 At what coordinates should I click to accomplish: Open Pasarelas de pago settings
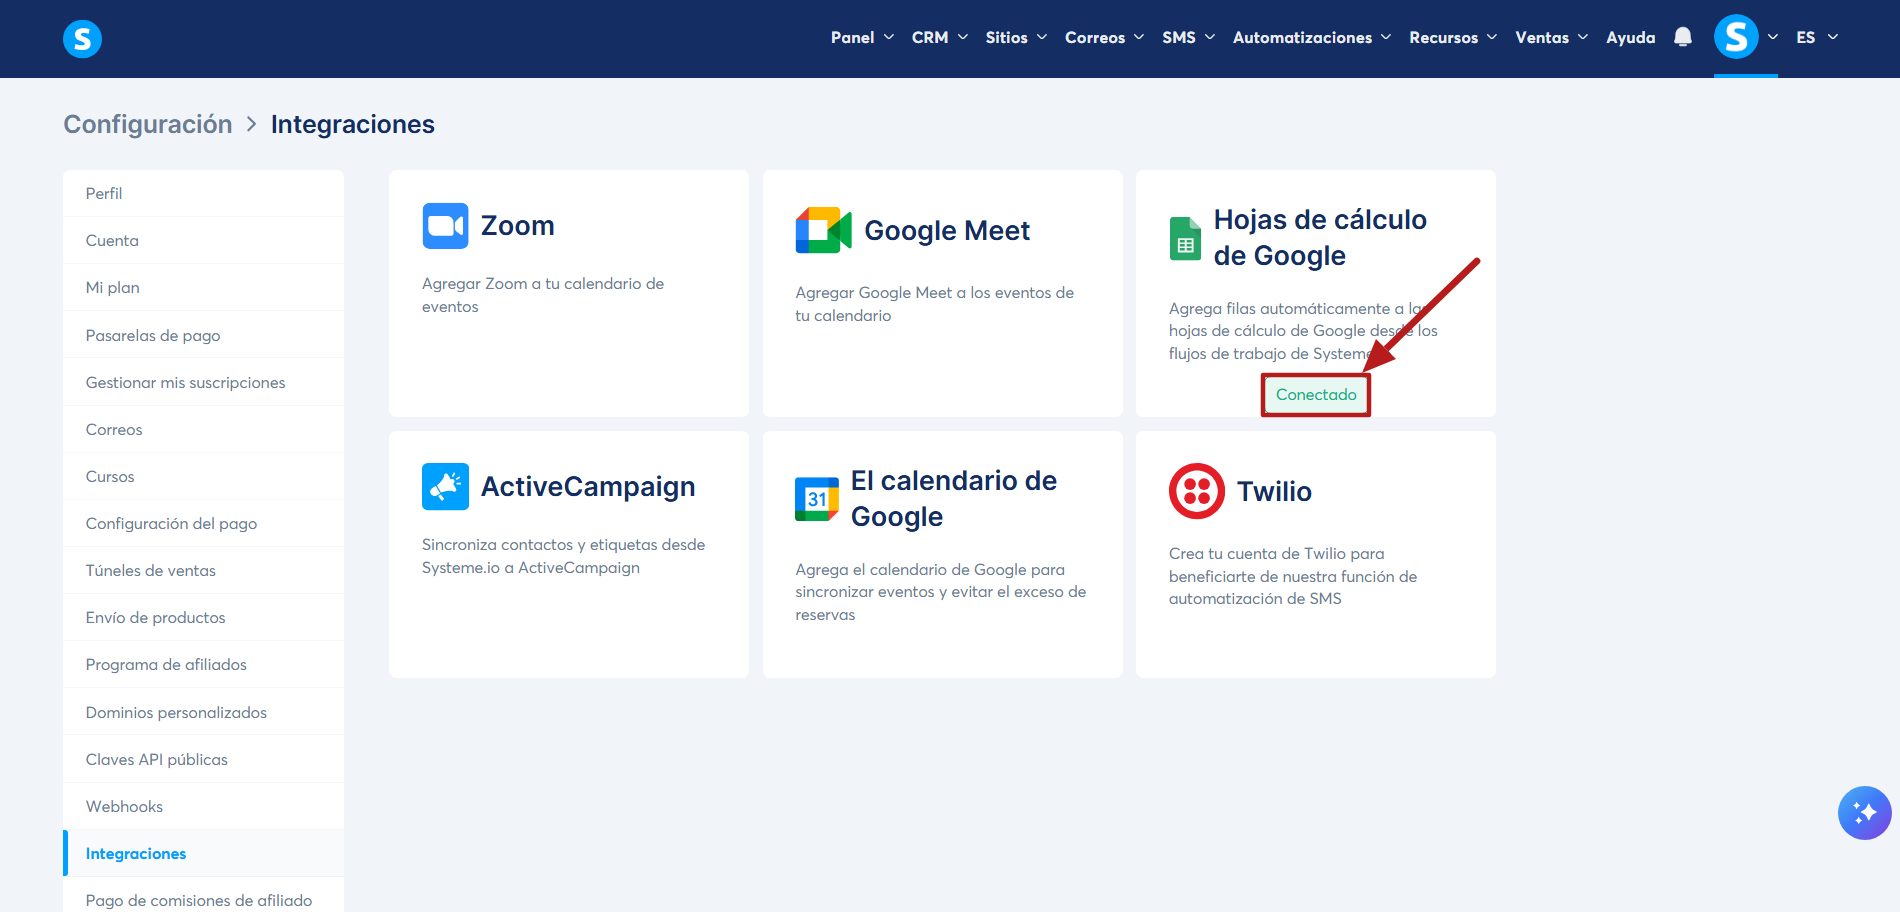click(203, 335)
